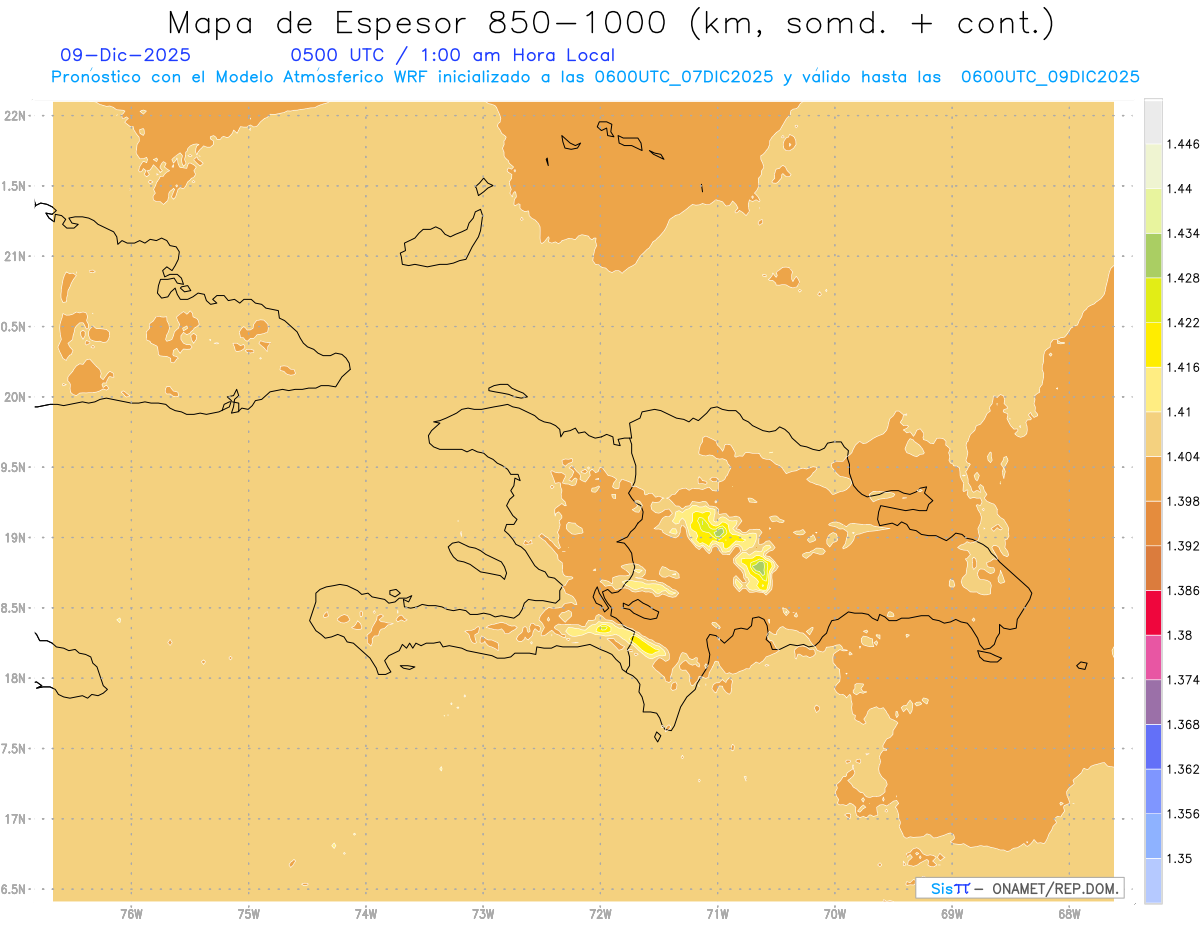
Task: Click the blue legend band between 1.362 and 1.368
Action: point(1153,746)
